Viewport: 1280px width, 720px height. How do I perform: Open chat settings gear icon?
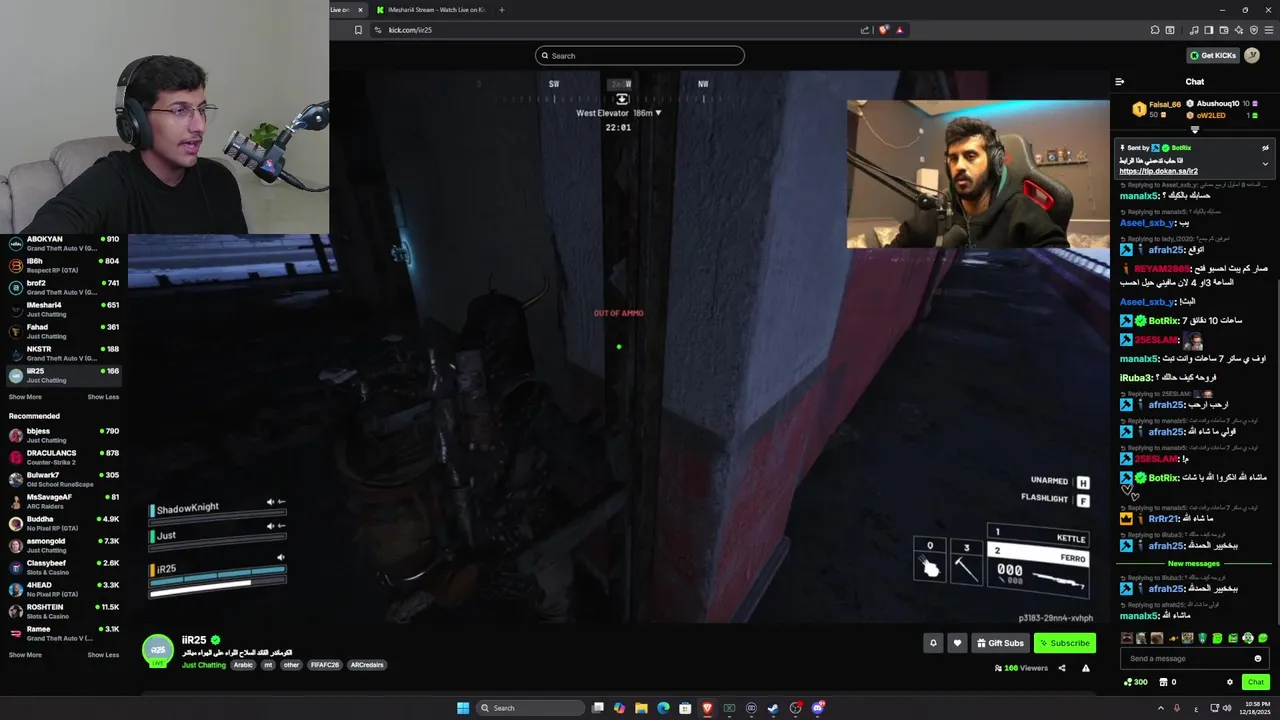(1230, 682)
